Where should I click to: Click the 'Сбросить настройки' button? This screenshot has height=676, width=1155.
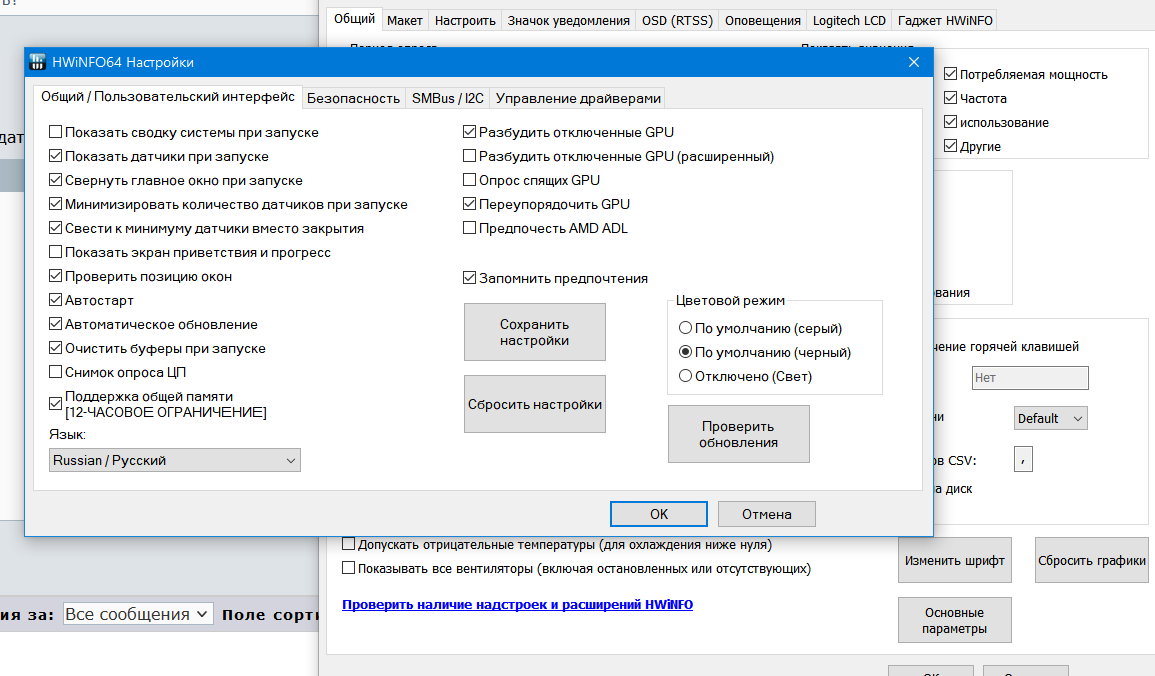(x=535, y=404)
